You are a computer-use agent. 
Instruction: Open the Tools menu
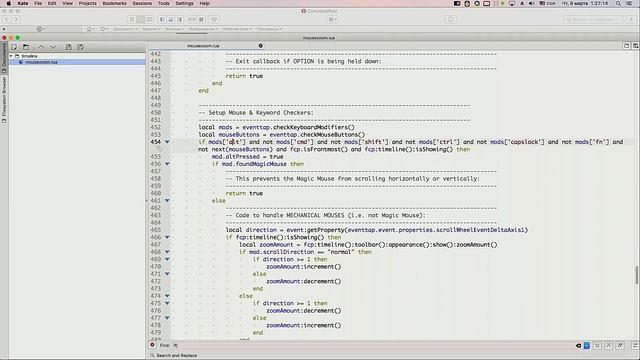click(x=164, y=3)
